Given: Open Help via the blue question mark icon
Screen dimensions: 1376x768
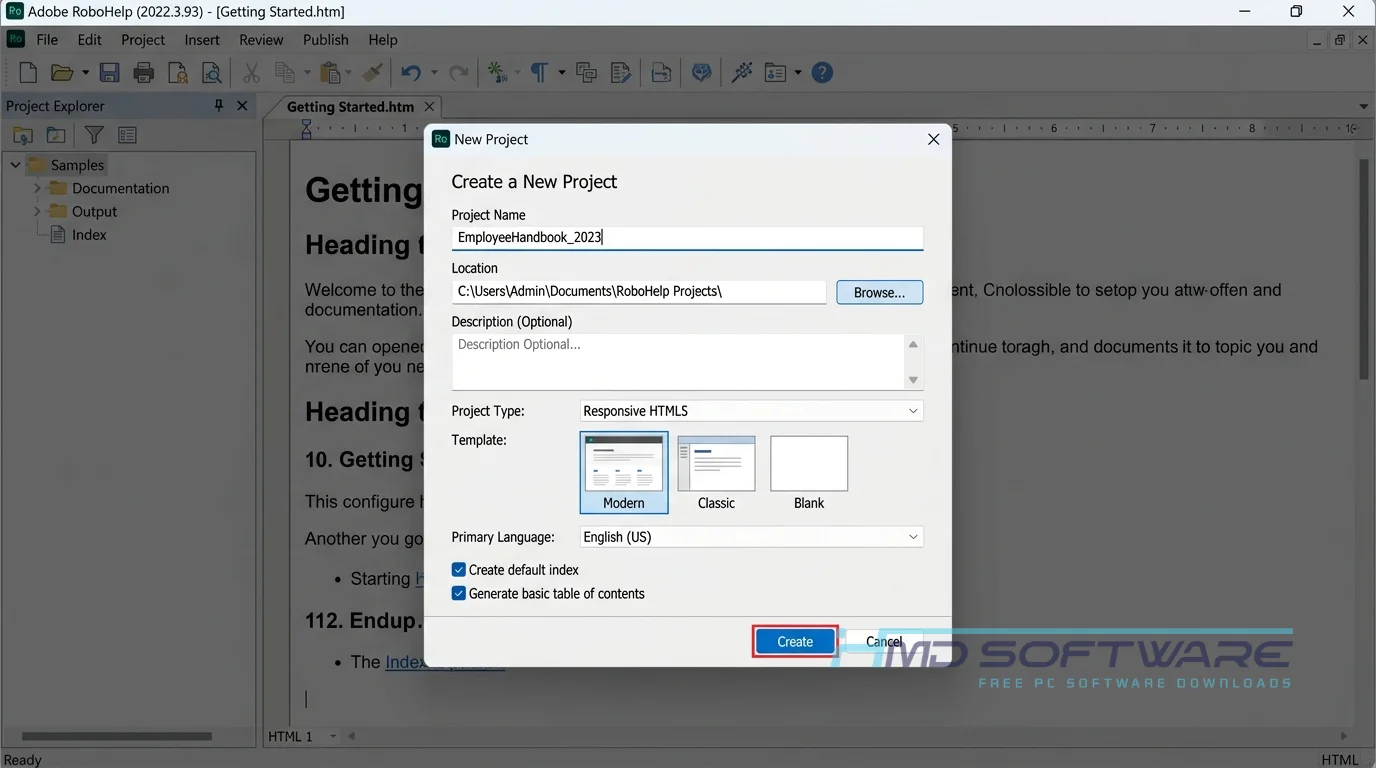Looking at the screenshot, I should (x=822, y=73).
